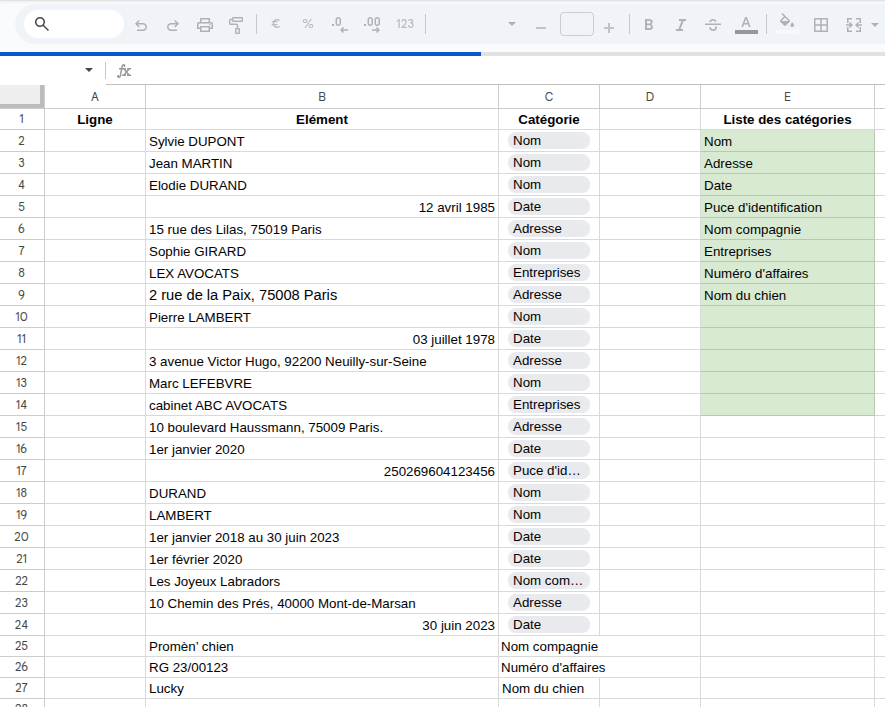Select column B header
Image resolution: width=885 pixels, height=707 pixels.
pyautogui.click(x=322, y=97)
